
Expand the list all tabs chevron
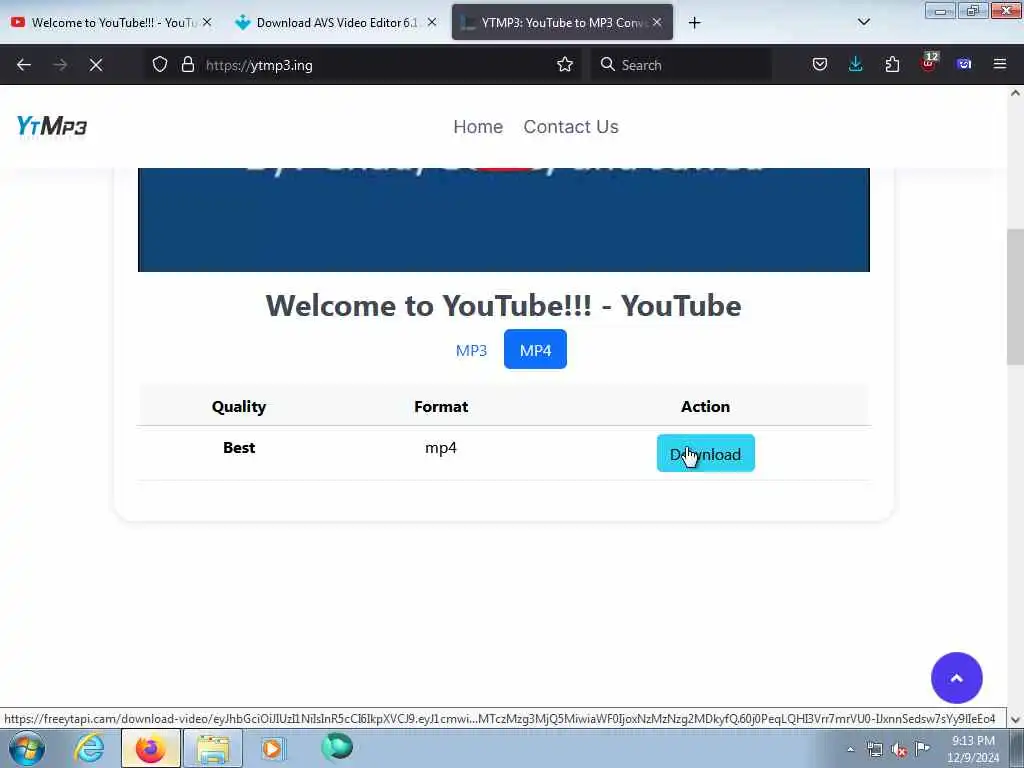pyautogui.click(x=863, y=22)
